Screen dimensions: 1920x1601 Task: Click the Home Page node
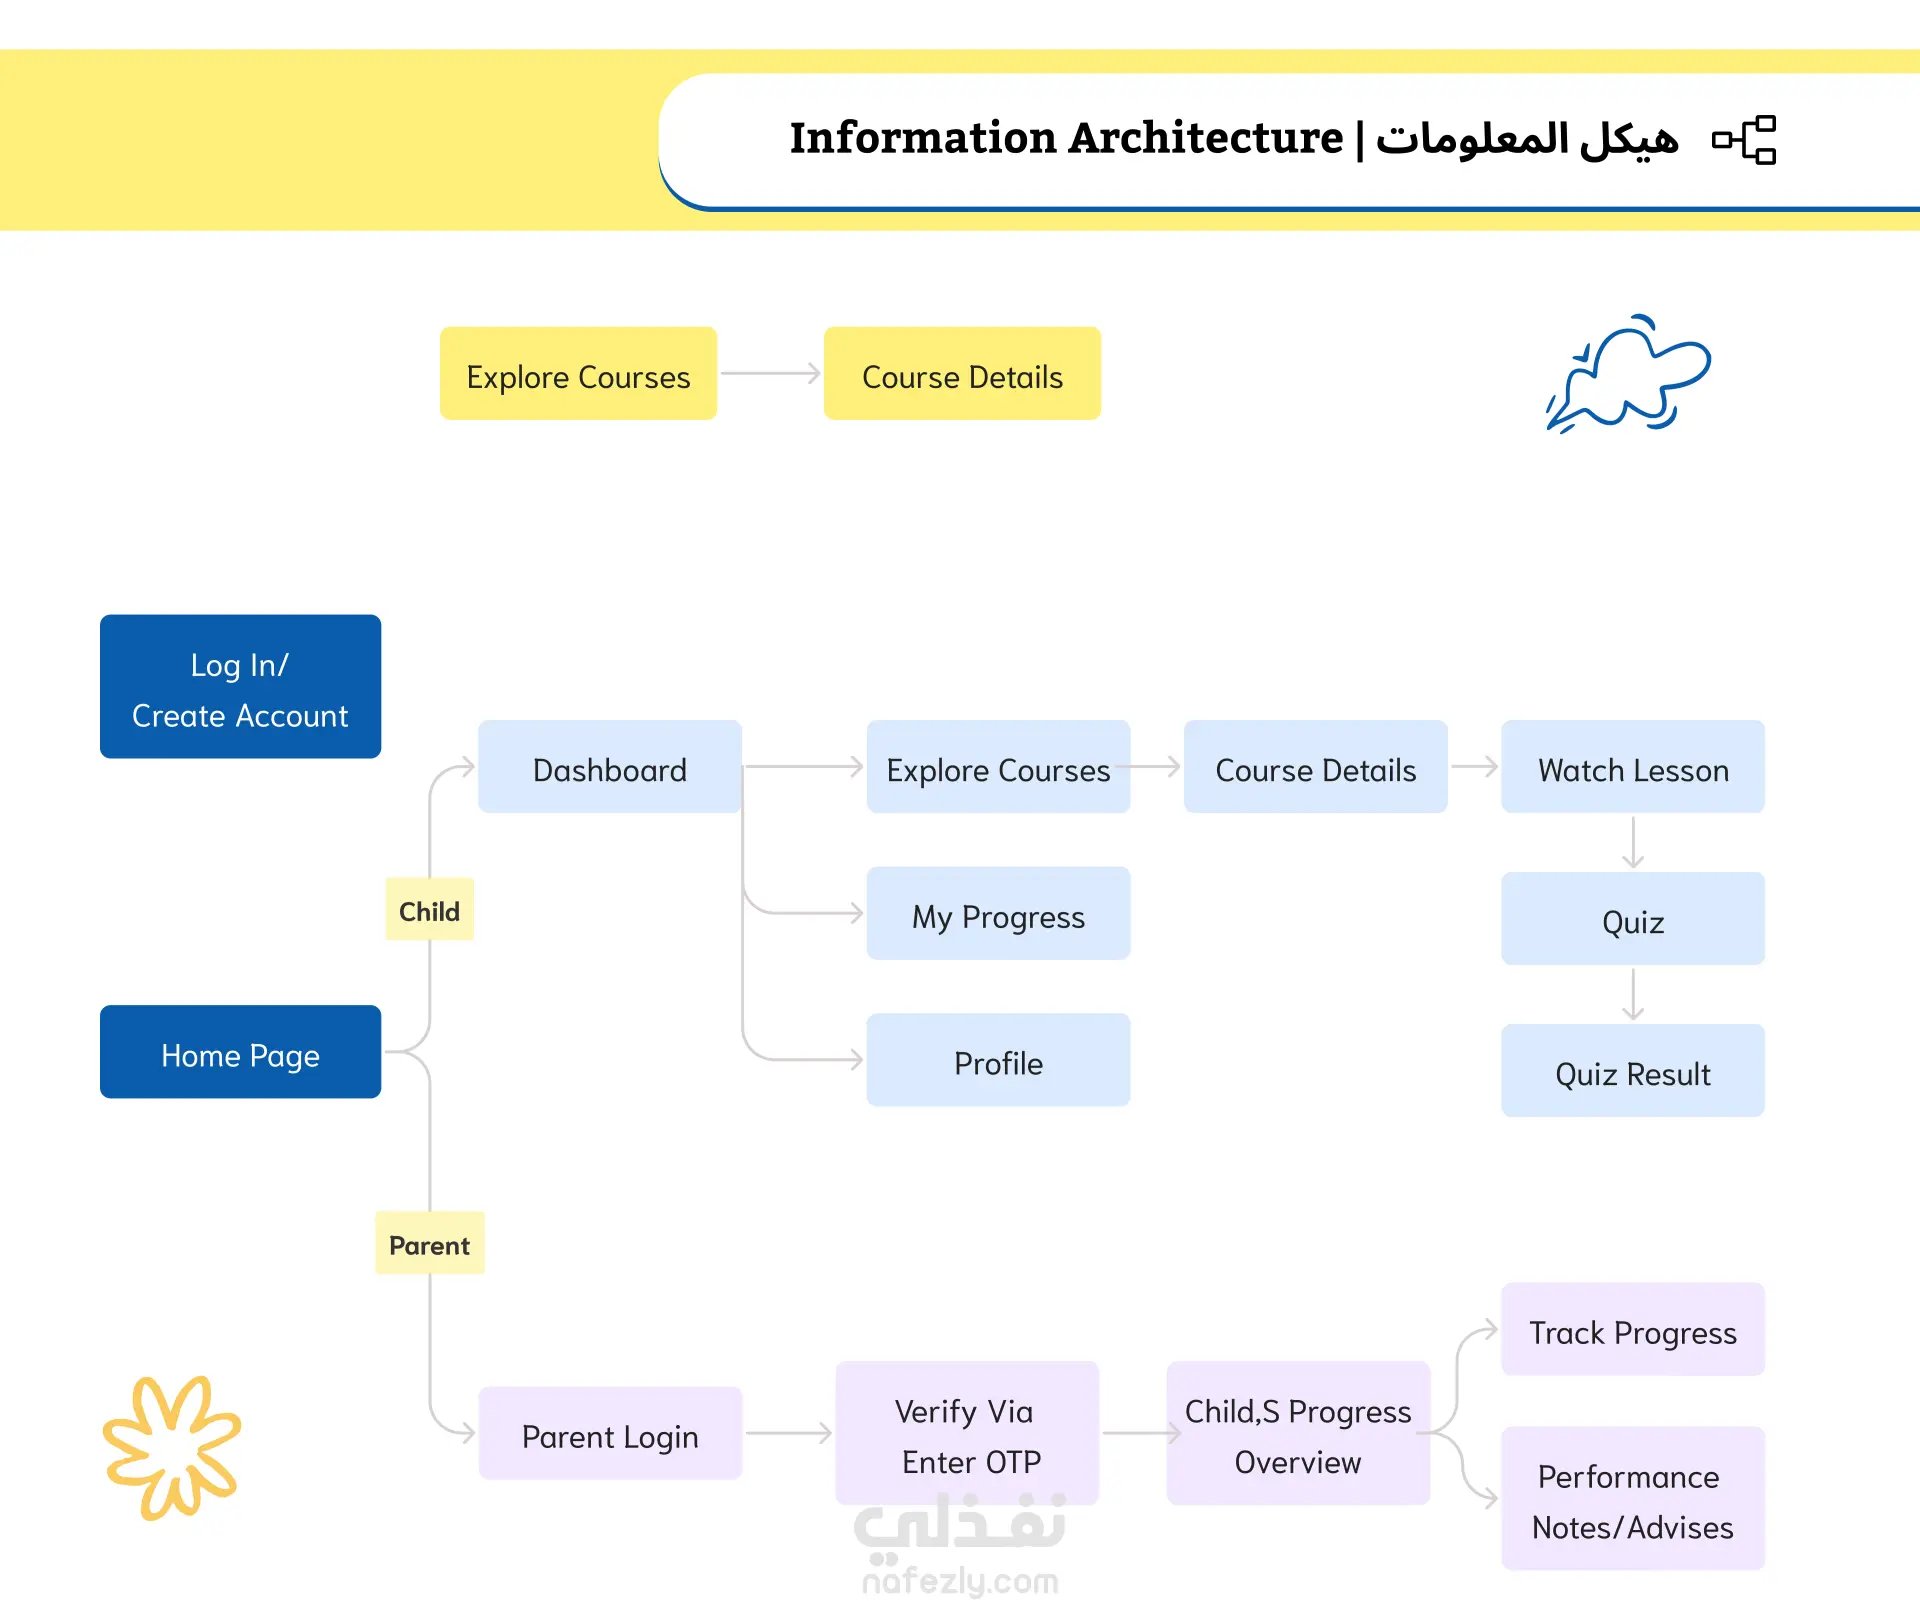tap(240, 1052)
